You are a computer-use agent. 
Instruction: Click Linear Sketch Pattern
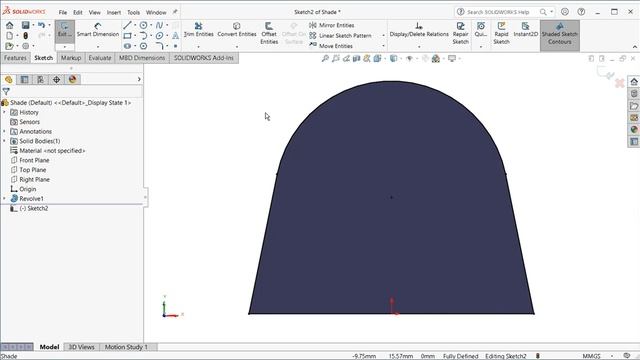coord(340,36)
